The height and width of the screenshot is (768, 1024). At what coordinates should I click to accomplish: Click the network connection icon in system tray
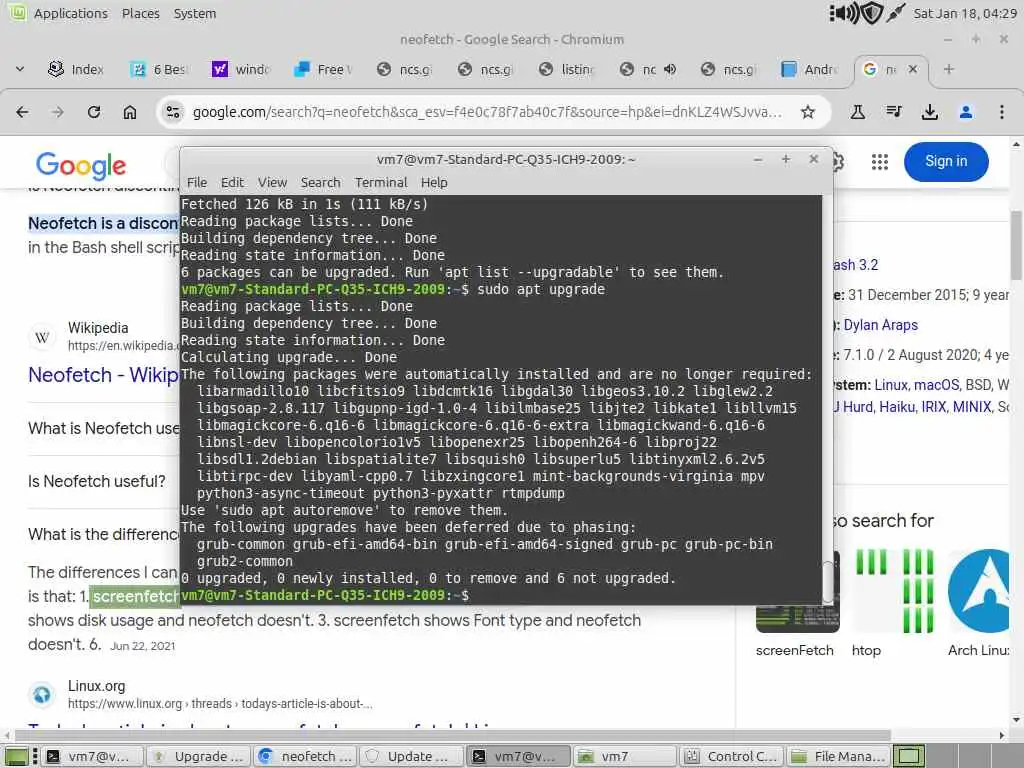(x=895, y=13)
